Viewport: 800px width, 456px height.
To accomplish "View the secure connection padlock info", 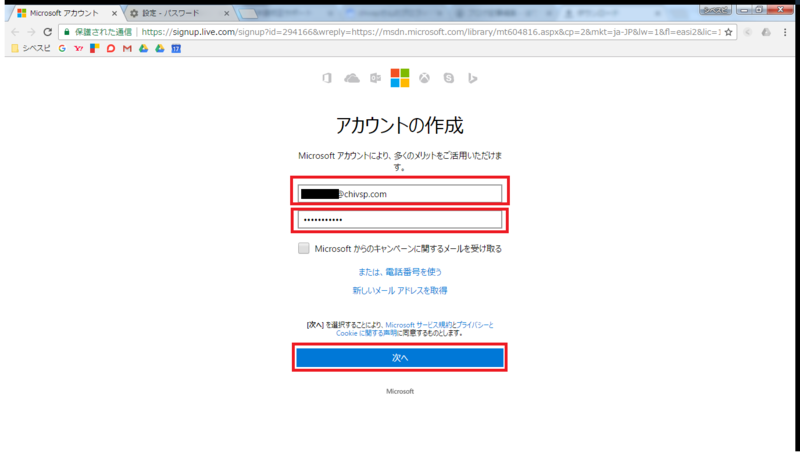I will tap(67, 32).
